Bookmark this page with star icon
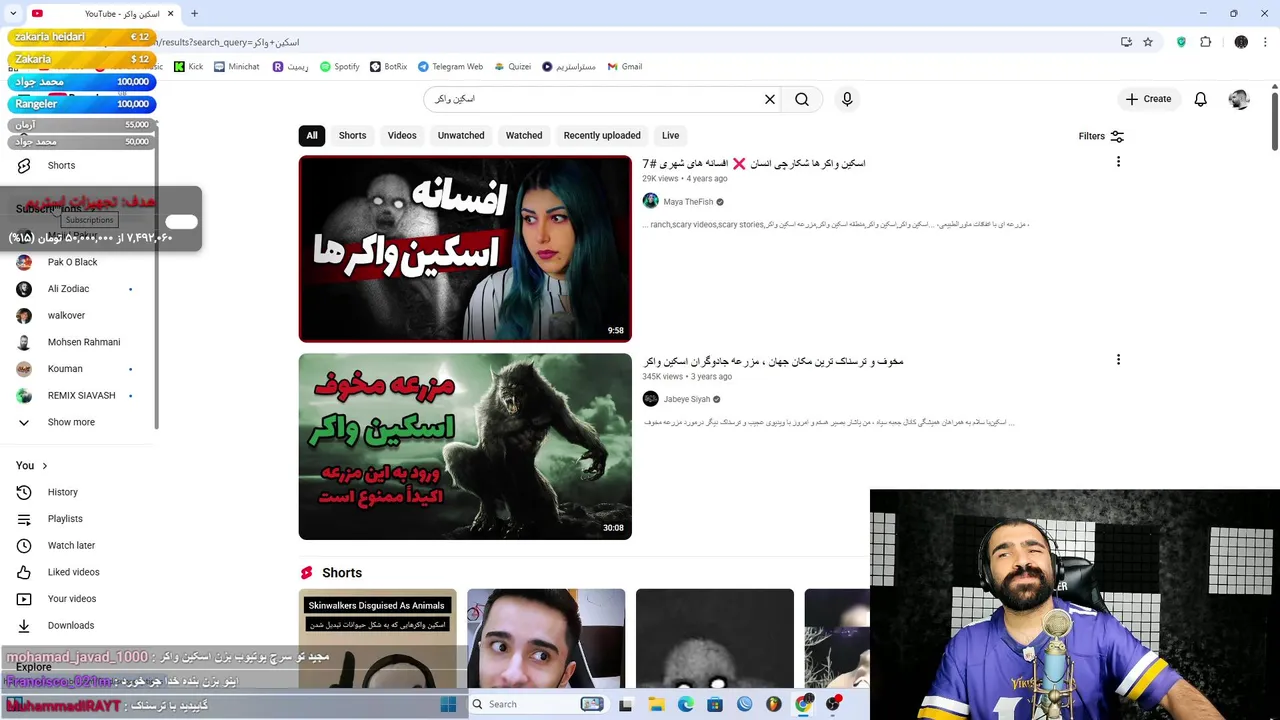 point(1148,42)
